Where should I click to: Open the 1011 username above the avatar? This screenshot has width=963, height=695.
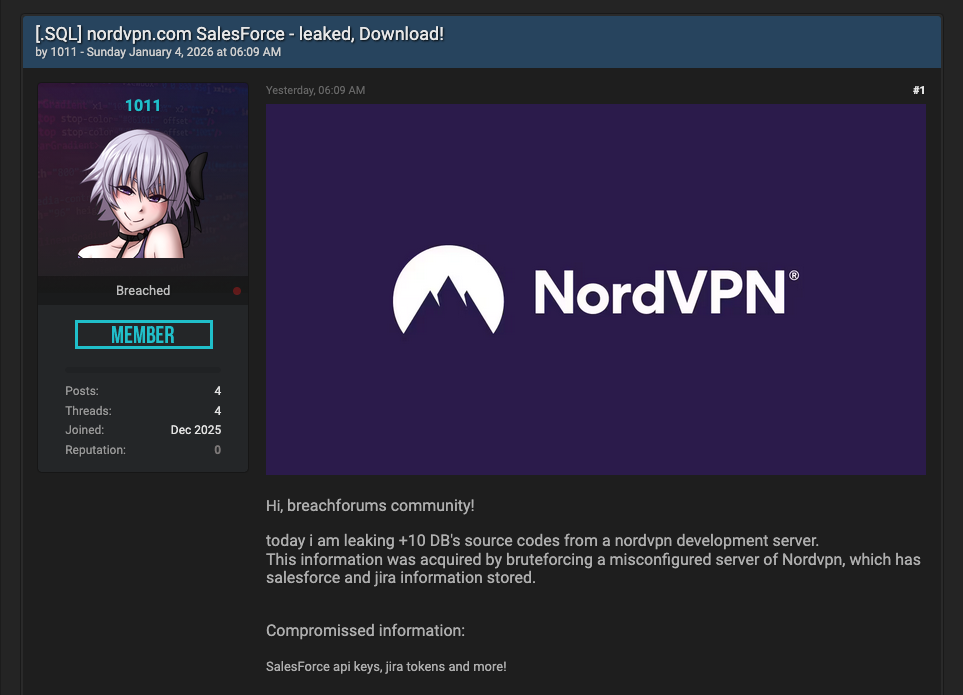coord(142,106)
